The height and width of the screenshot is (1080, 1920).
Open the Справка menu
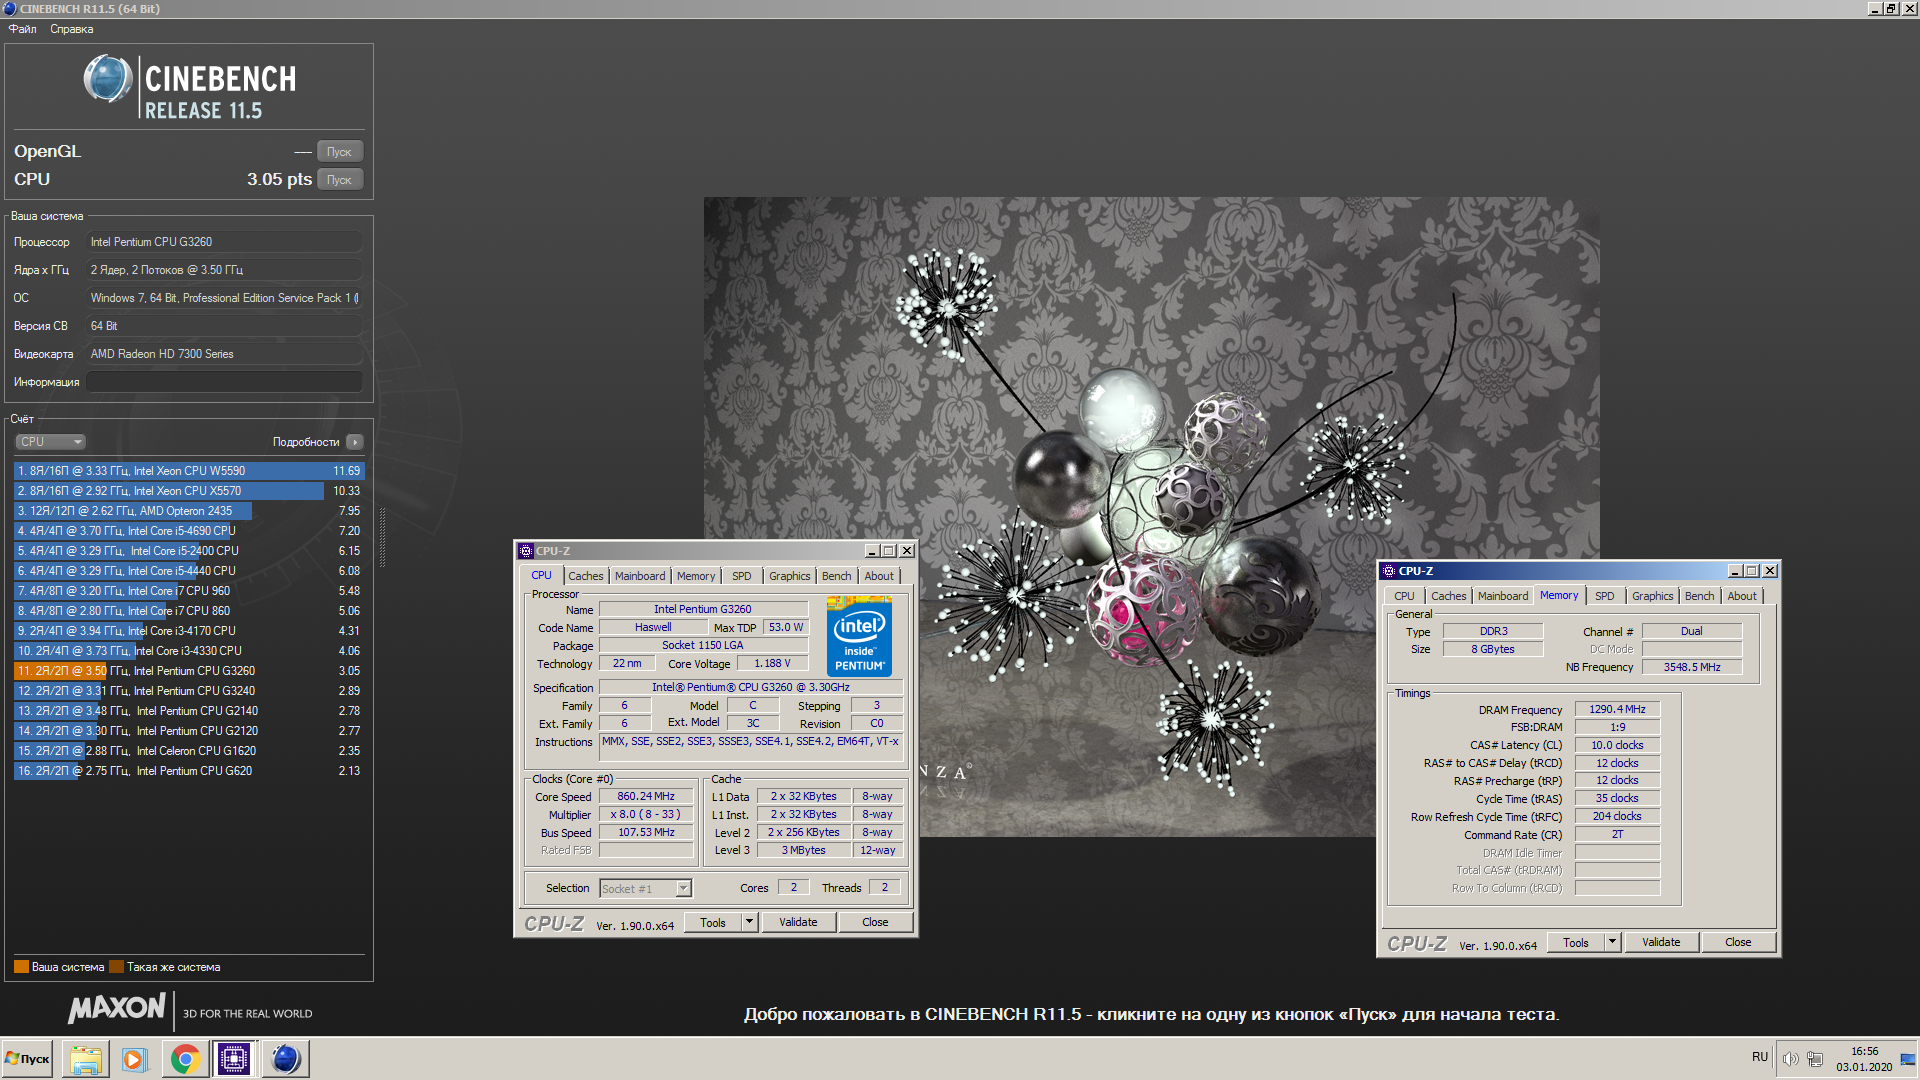coord(72,29)
